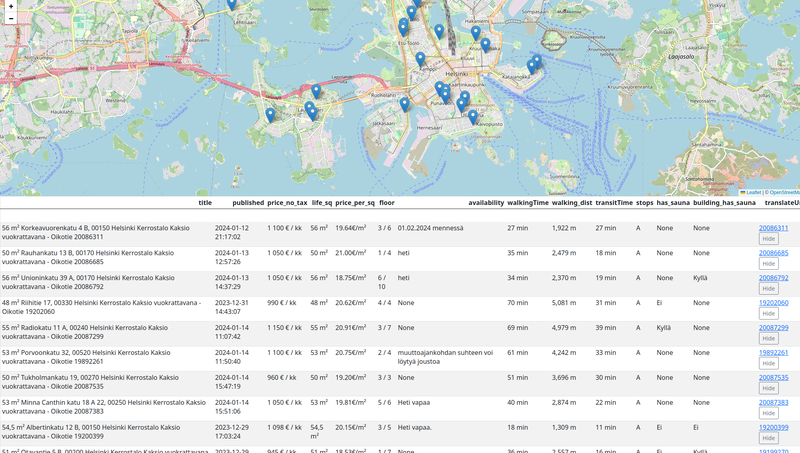Click the 'price_per_sq' column header
Screen dimensions: 800x453
(355, 203)
